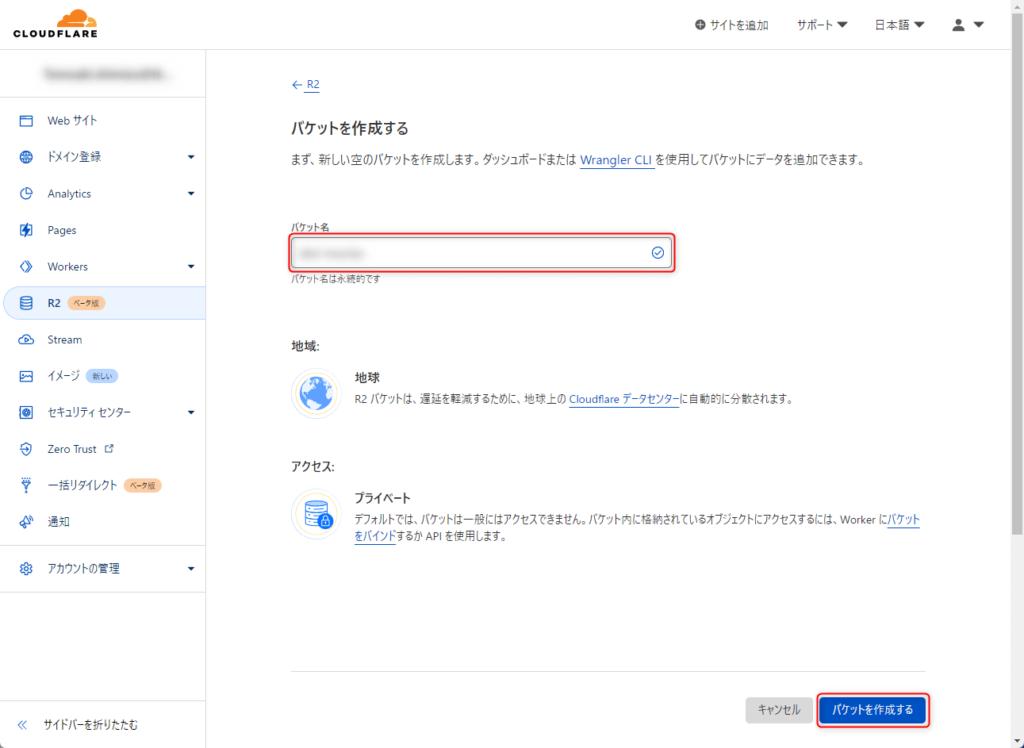Click the Pages lightning icon

click(x=26, y=230)
